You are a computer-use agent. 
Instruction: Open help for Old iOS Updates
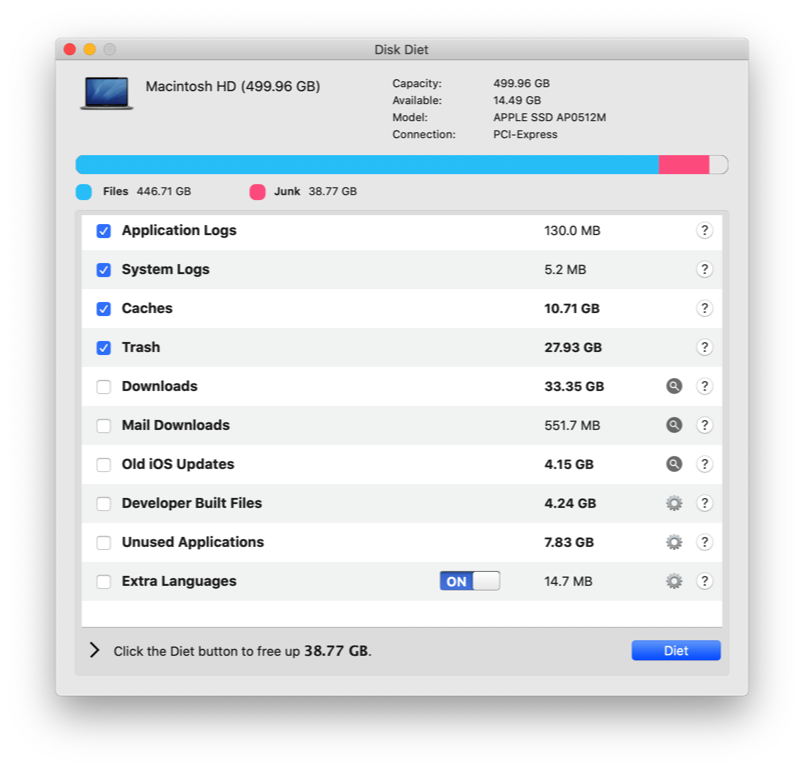(x=705, y=464)
